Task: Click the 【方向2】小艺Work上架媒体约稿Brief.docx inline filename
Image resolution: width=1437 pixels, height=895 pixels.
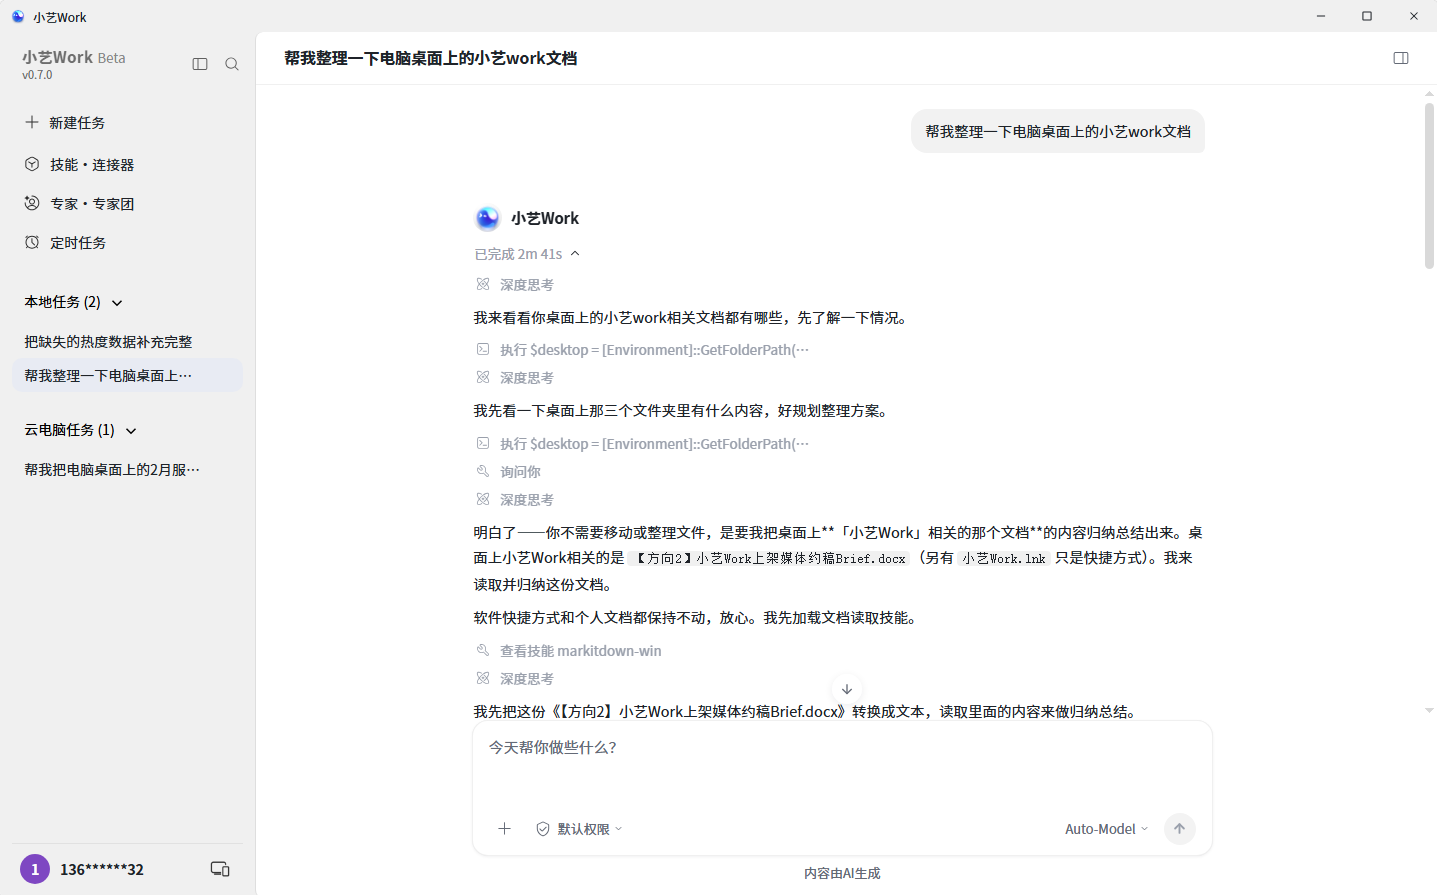Action: click(770, 559)
